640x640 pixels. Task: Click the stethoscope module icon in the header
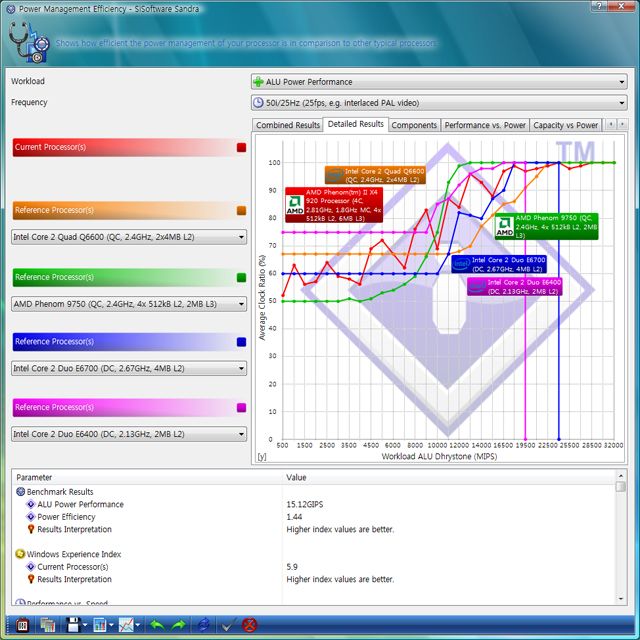[29, 42]
